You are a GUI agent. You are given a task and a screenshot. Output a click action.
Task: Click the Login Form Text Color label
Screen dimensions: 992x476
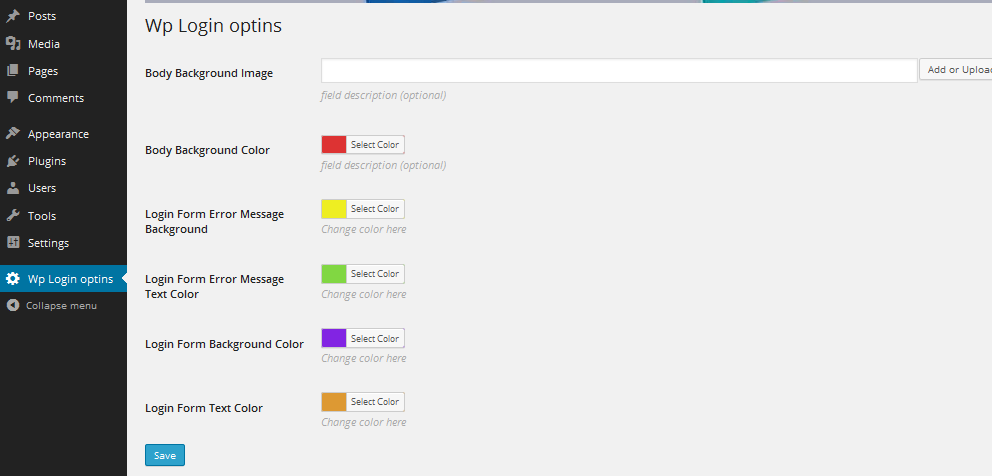click(x=204, y=408)
